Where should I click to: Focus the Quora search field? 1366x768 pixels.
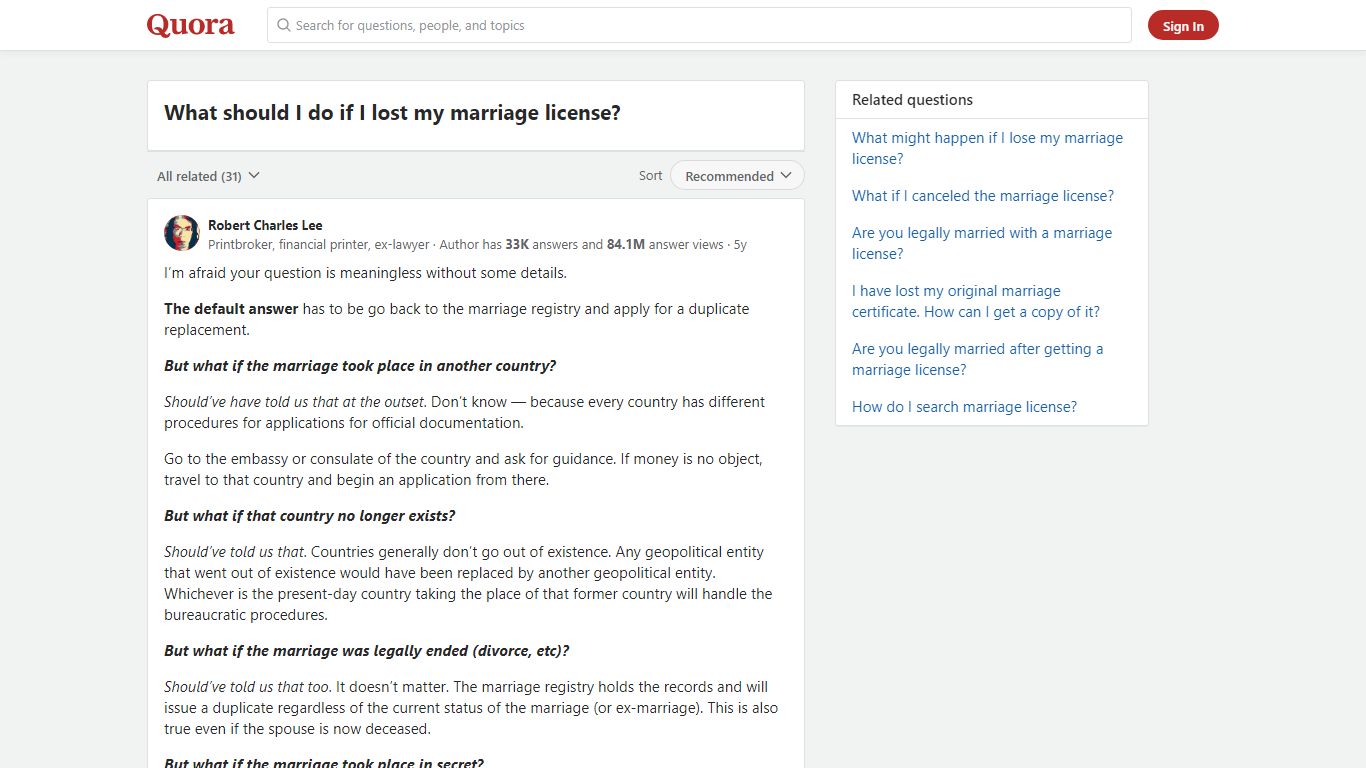(699, 25)
